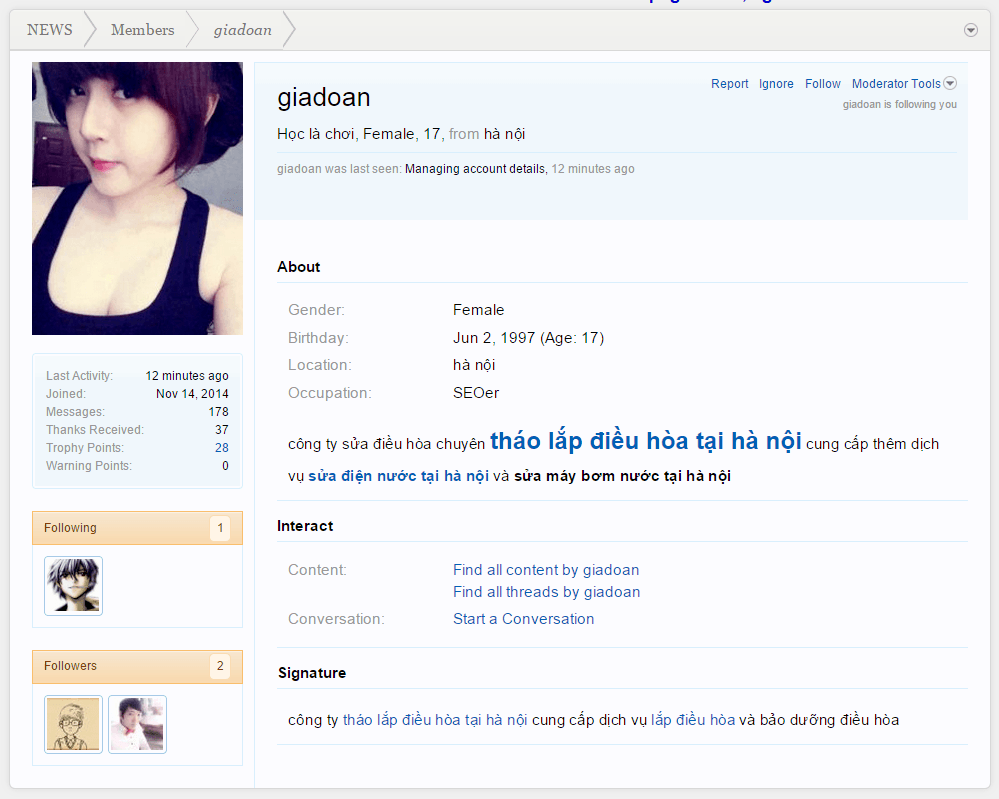Click Messages count '178'
Image resolution: width=999 pixels, height=799 pixels.
219,412
